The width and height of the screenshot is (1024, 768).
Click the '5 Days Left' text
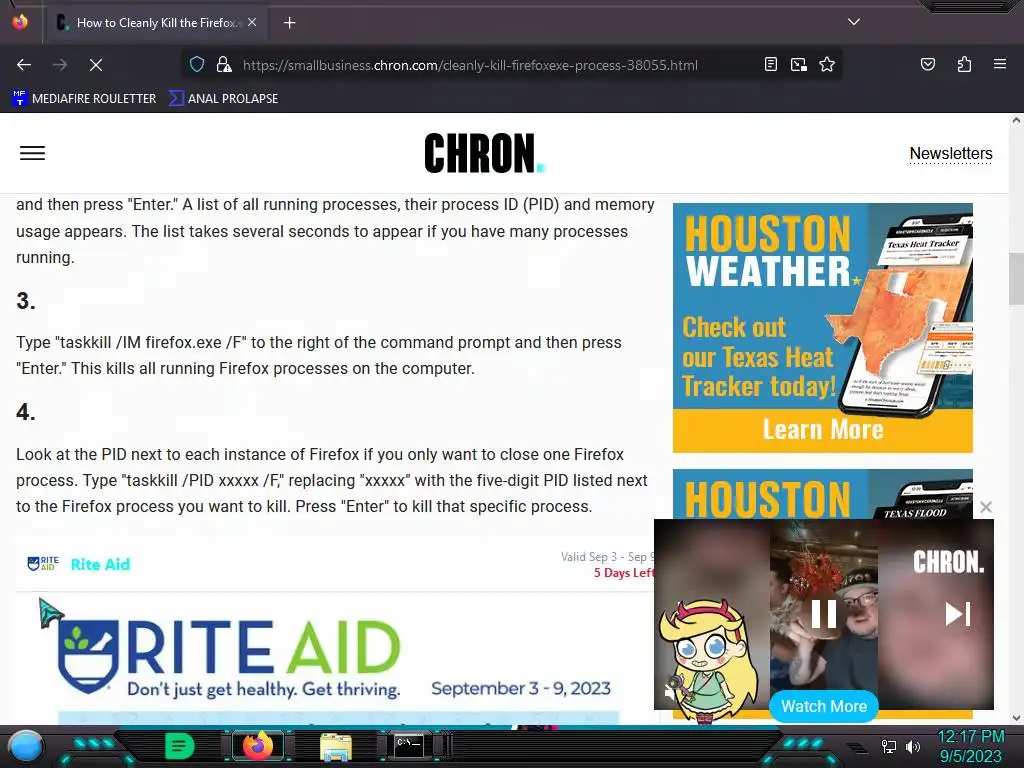pyautogui.click(x=624, y=573)
